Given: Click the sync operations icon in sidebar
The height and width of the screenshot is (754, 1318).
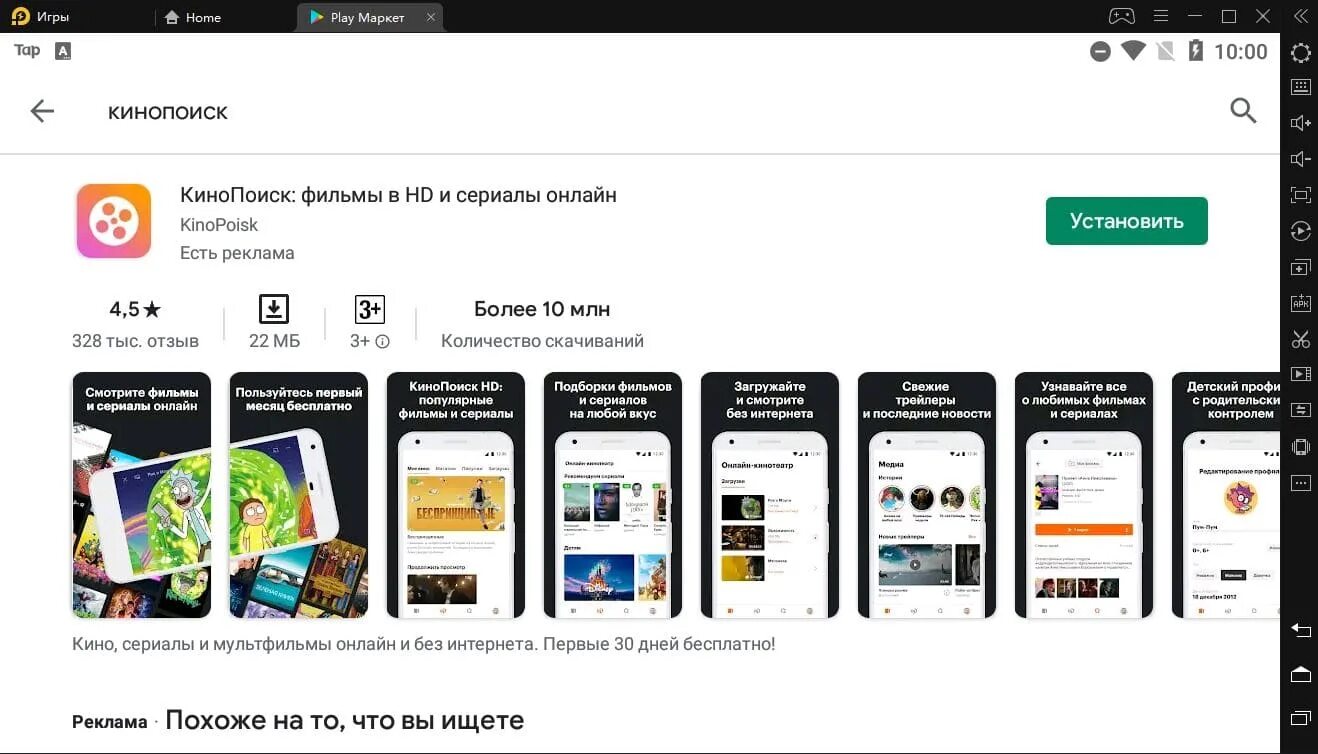Looking at the screenshot, I should coord(1300,410).
